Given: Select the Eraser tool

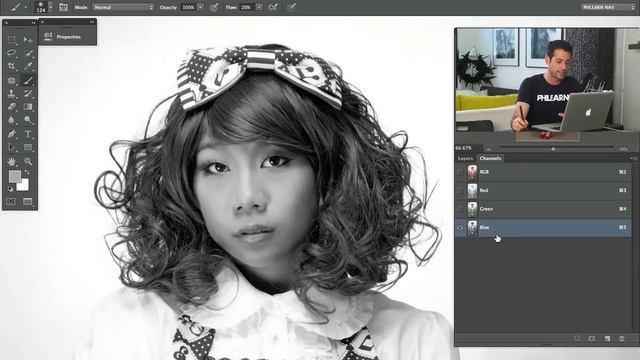Looking at the screenshot, I should pyautogui.click(x=11, y=107).
